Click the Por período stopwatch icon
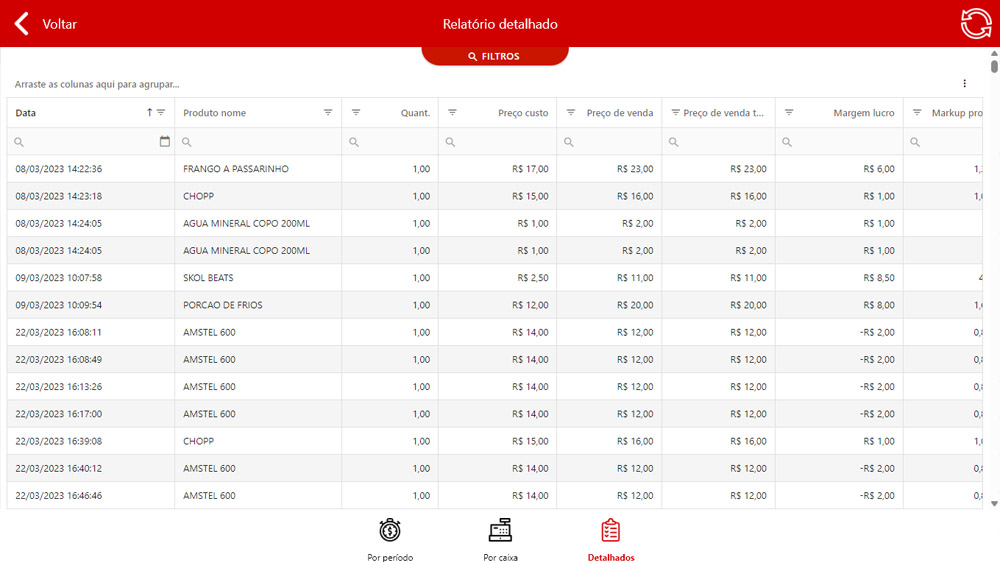The image size is (1000, 562). pyautogui.click(x=390, y=530)
